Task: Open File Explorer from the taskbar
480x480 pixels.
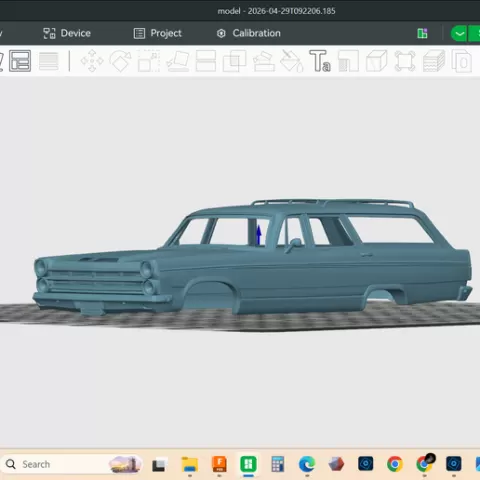Action: click(190, 464)
